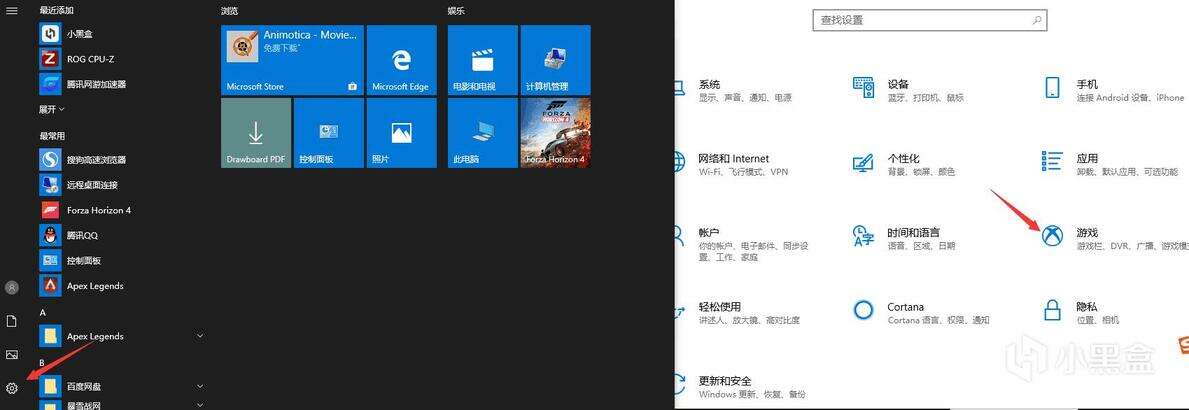Open Cortana settings category
Viewport: 1189px width, 410px height.
[x=921, y=313]
